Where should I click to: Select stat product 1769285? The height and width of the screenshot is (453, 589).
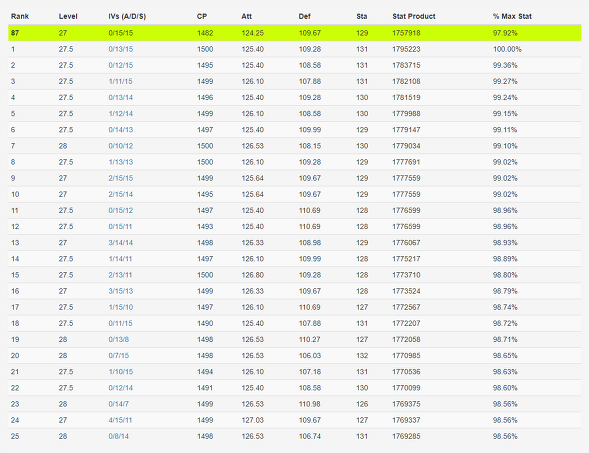406,437
